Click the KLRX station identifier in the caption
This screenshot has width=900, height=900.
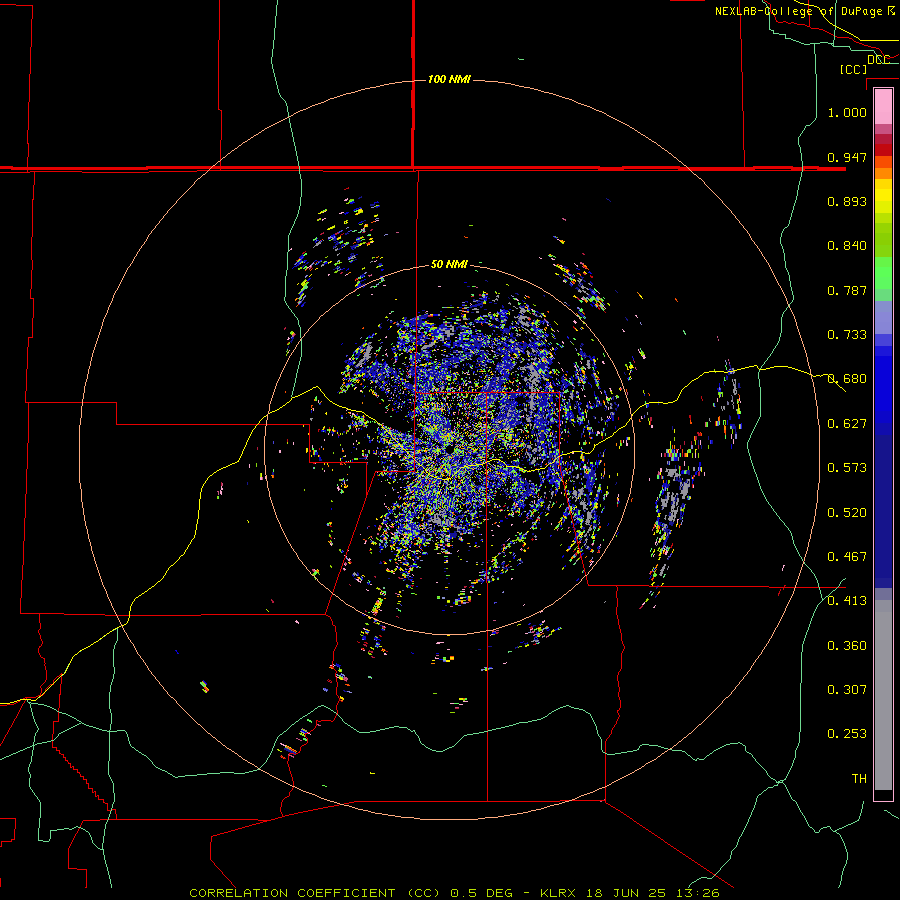[x=557, y=893]
